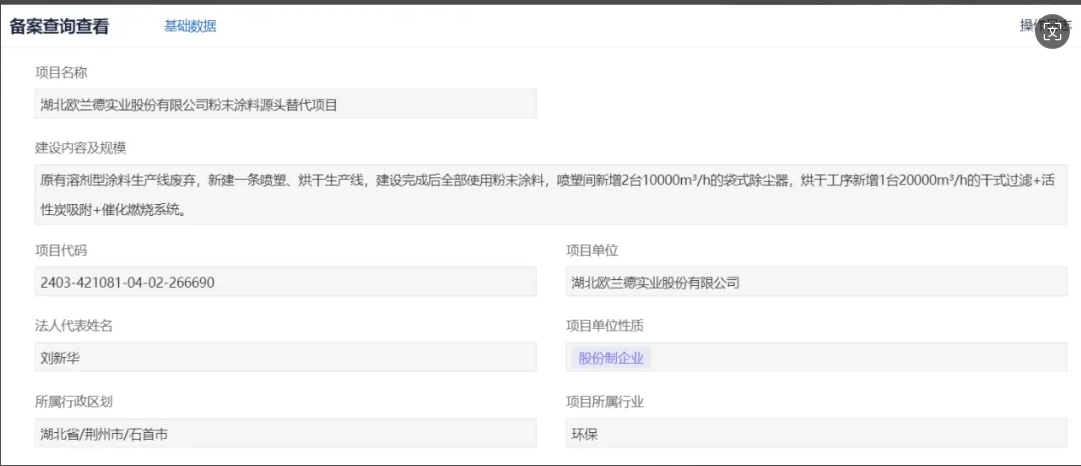This screenshot has width=1081, height=466.
Task: Click the 项目单位 field
Action: click(815, 282)
